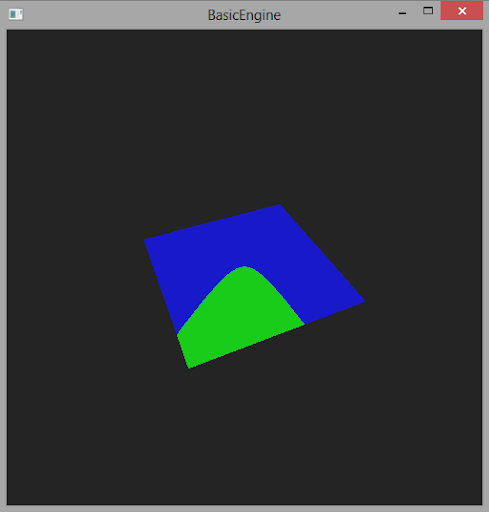The width and height of the screenshot is (489, 512).
Task: Click the BasicEngine title text
Action: click(244, 15)
